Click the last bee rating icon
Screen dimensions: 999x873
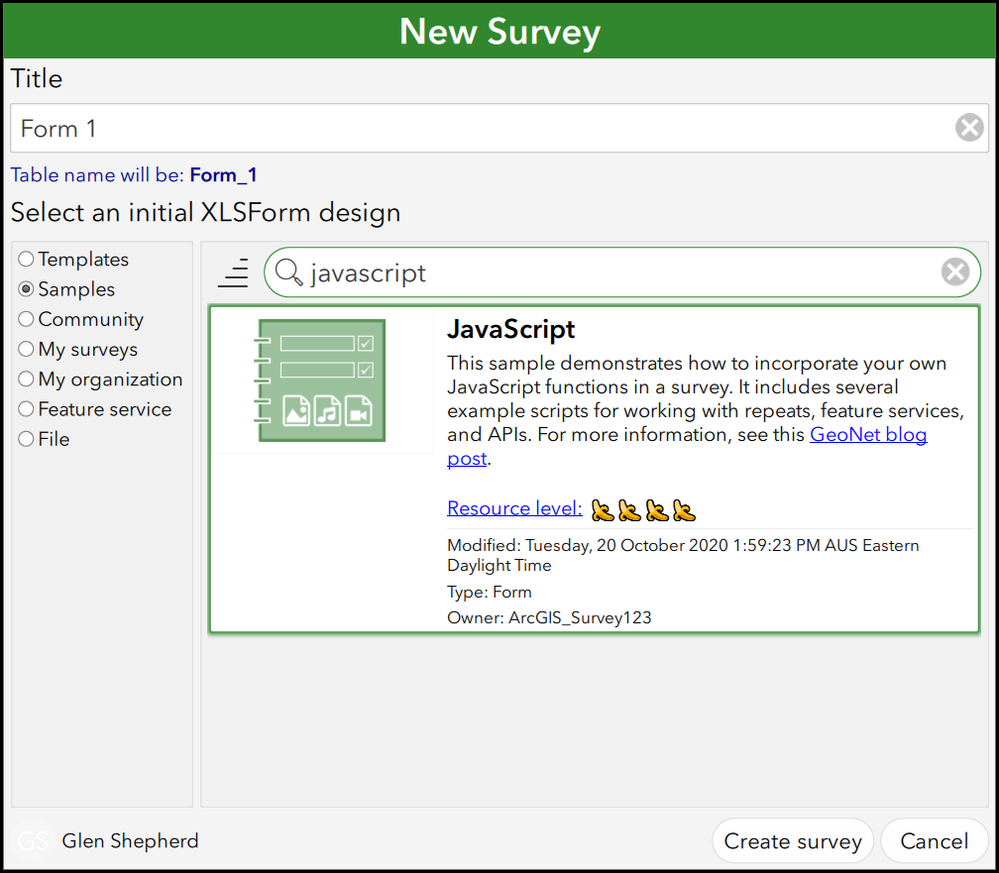coord(683,510)
